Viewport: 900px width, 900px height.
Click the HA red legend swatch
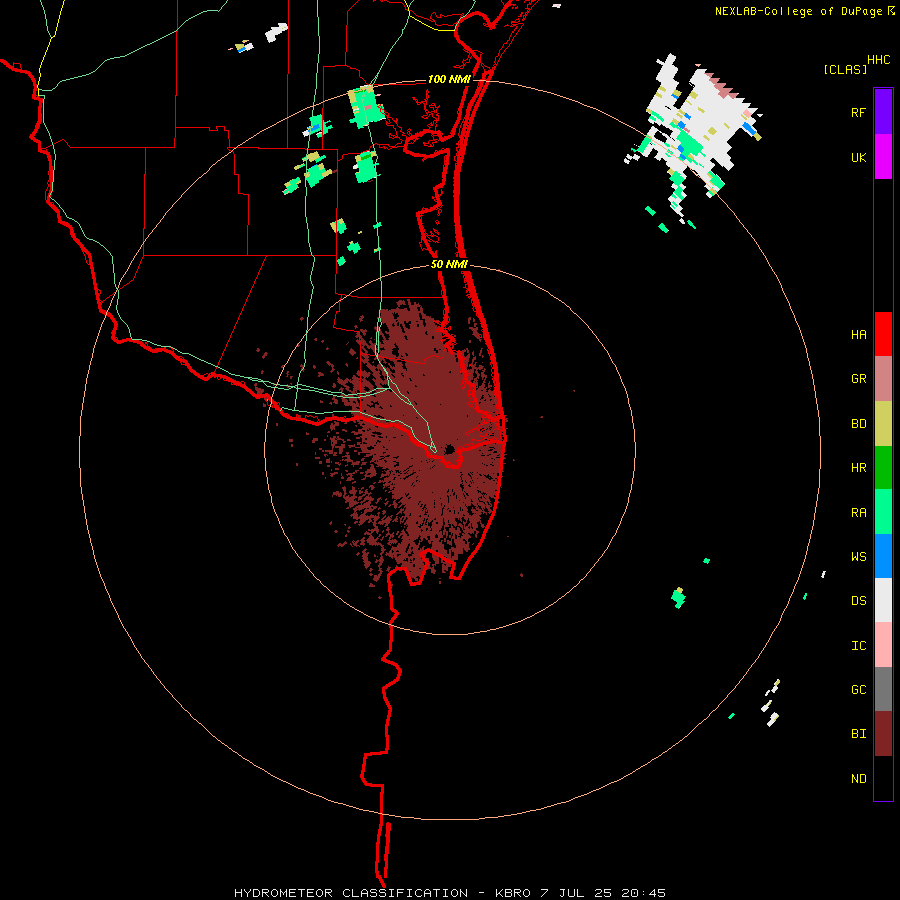tap(883, 334)
